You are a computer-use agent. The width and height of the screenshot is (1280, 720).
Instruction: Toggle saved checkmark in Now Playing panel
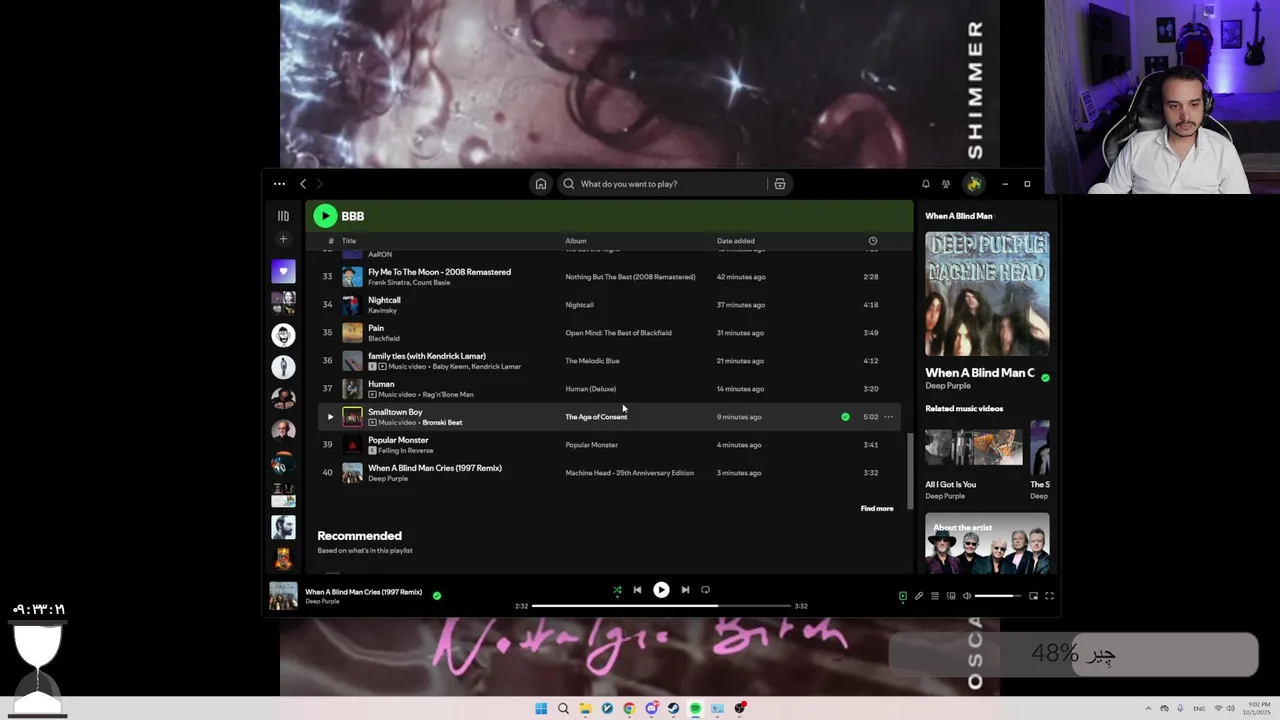(x=1045, y=378)
